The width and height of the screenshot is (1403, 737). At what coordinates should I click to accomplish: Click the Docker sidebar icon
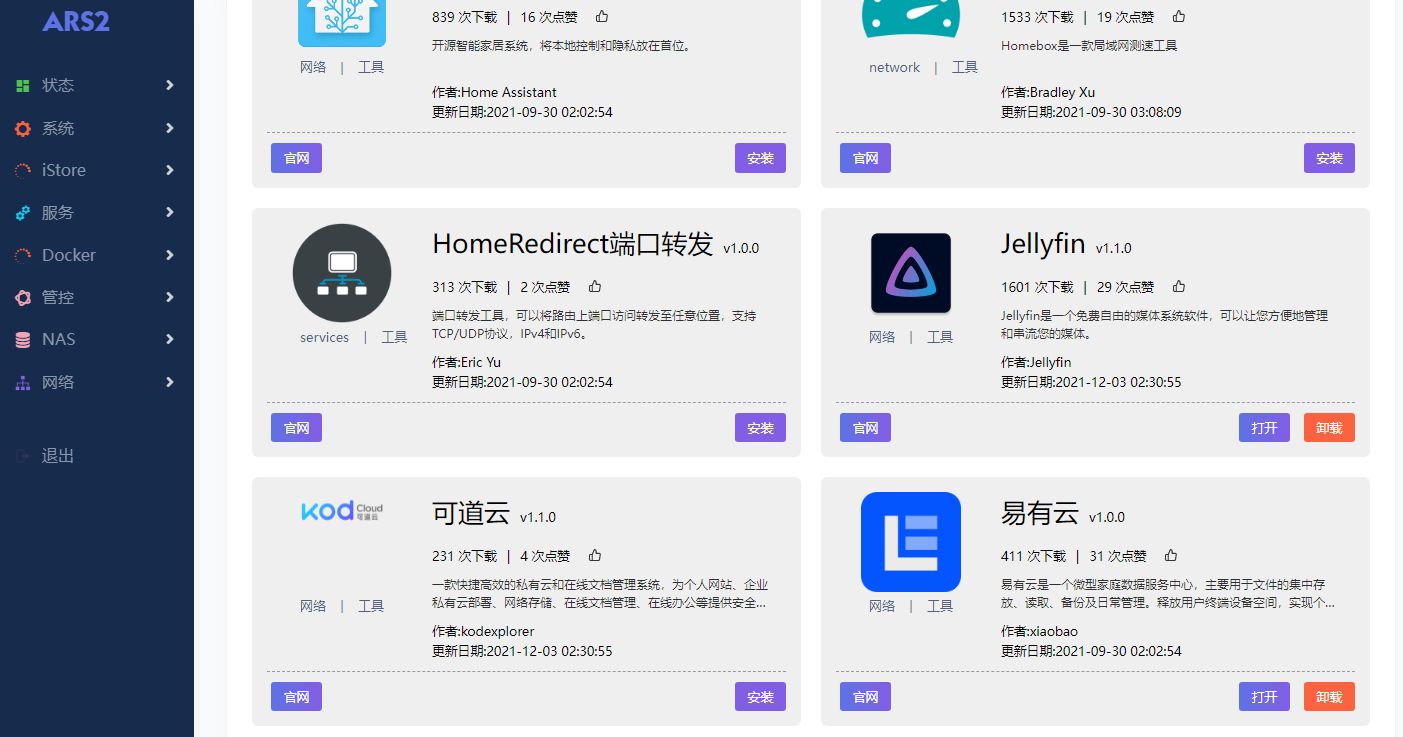pos(23,255)
